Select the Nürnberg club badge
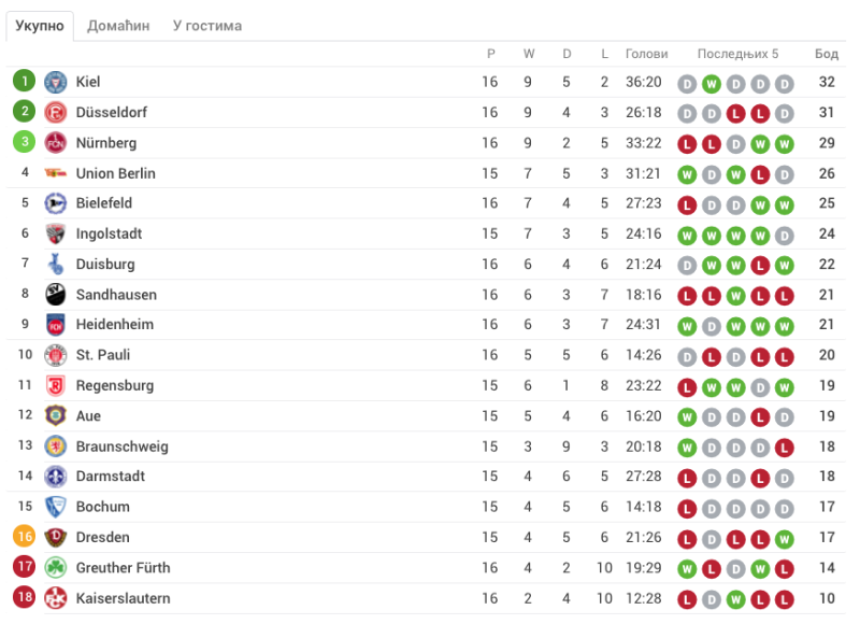Screen dimensions: 860x624 55,143
